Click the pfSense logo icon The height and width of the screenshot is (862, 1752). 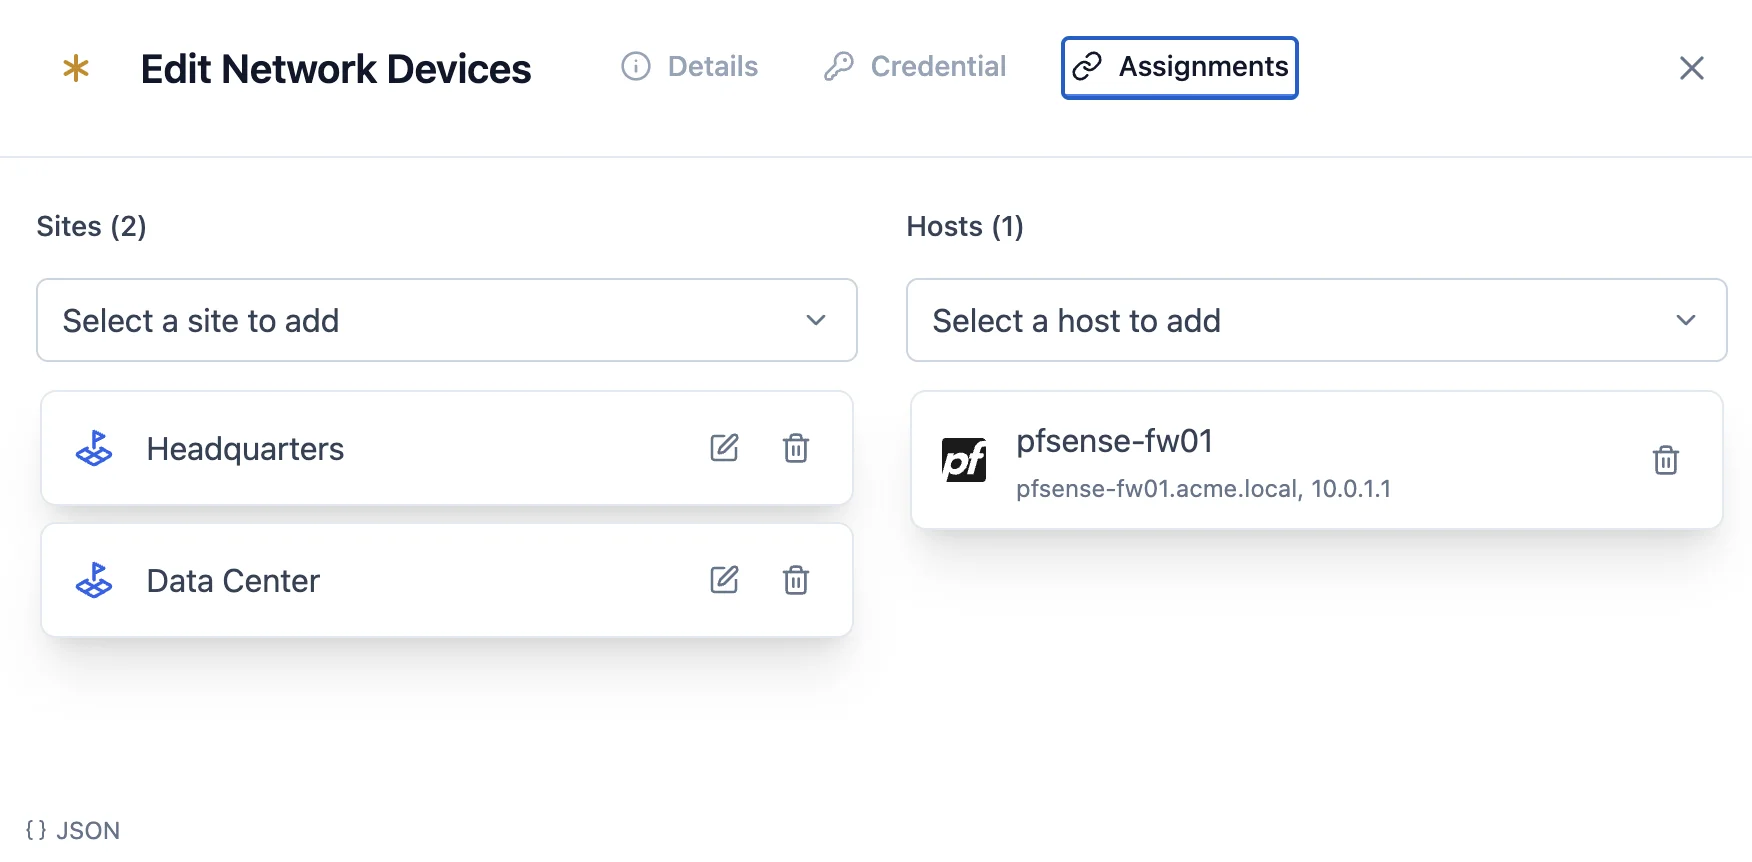(964, 460)
